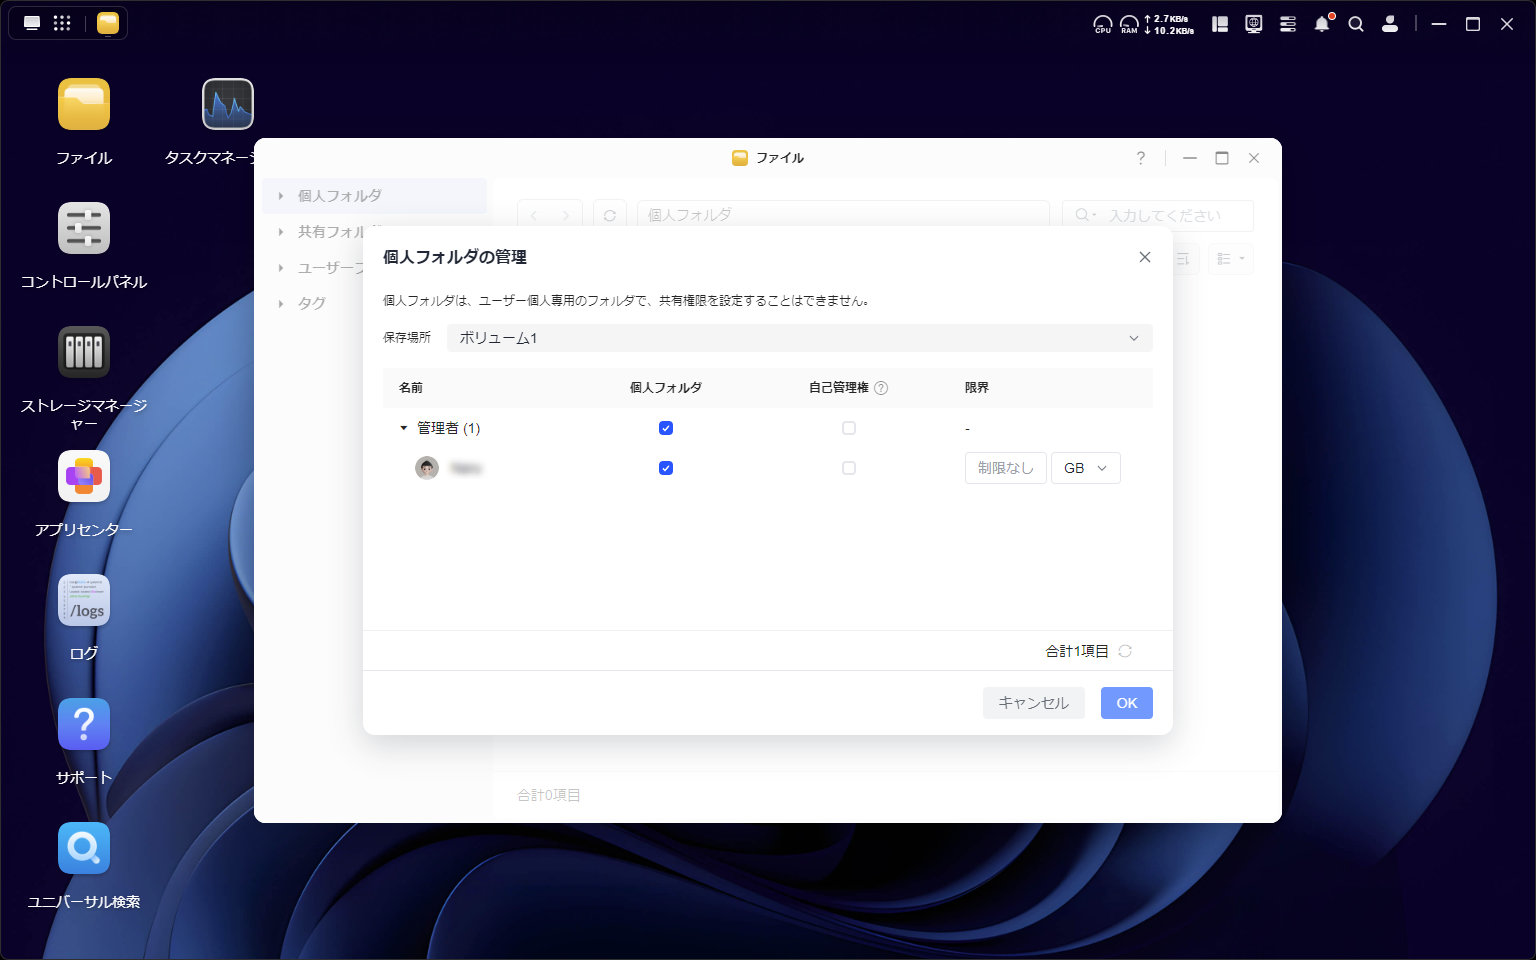1536x960 pixels.
Task: Open the Logs desktop icon
Action: 84,601
